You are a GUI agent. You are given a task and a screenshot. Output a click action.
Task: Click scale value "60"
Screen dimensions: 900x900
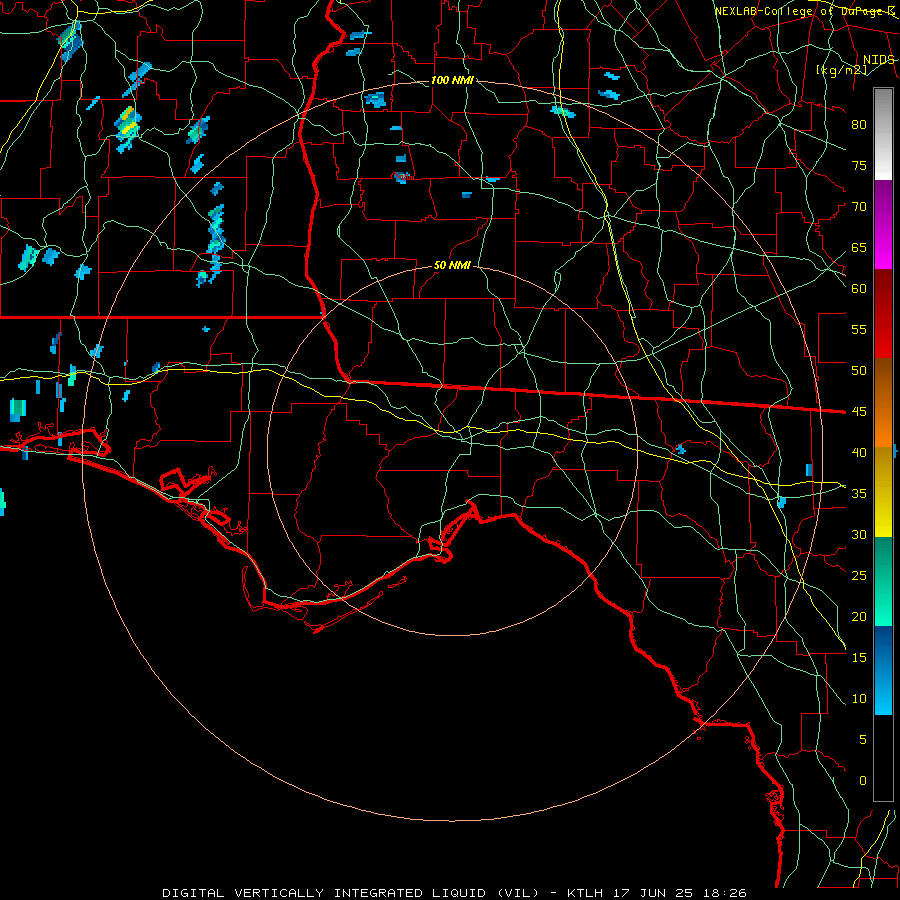859,288
